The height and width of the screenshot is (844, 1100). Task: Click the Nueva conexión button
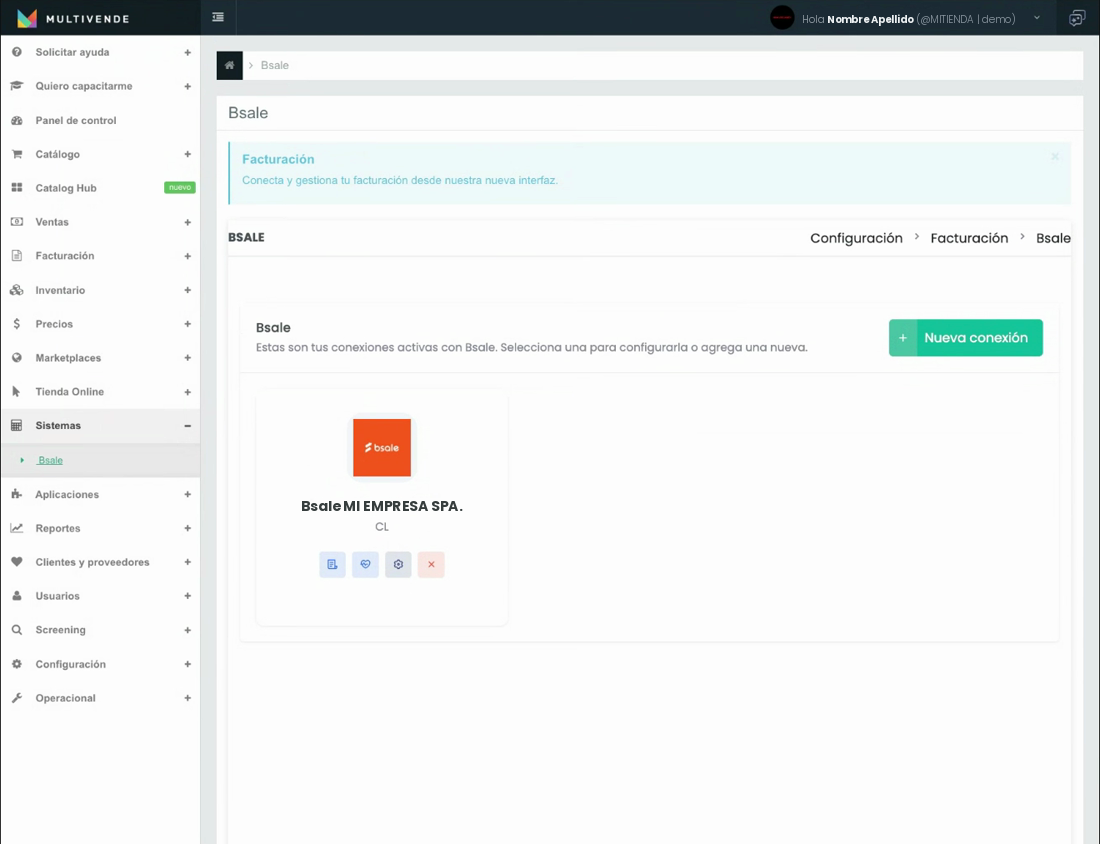click(965, 337)
